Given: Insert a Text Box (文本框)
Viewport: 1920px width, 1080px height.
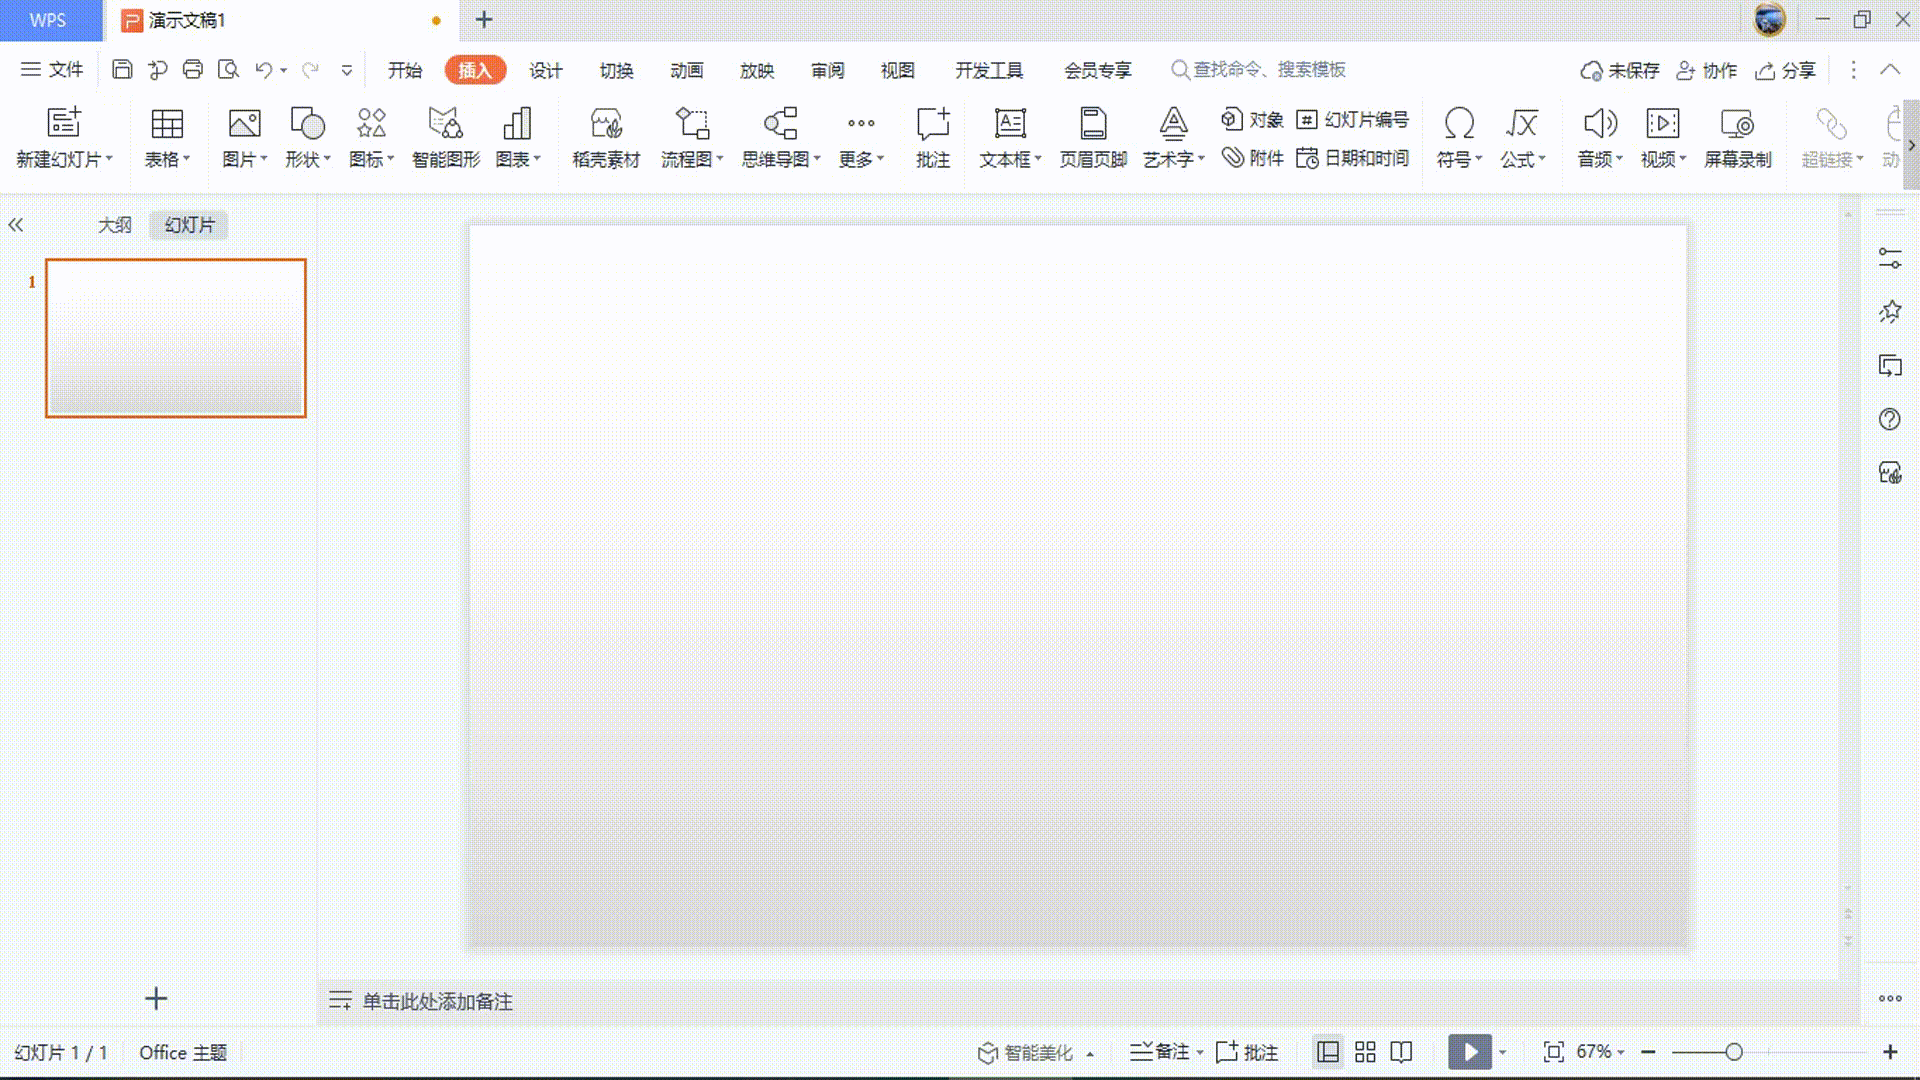Looking at the screenshot, I should click(1010, 137).
